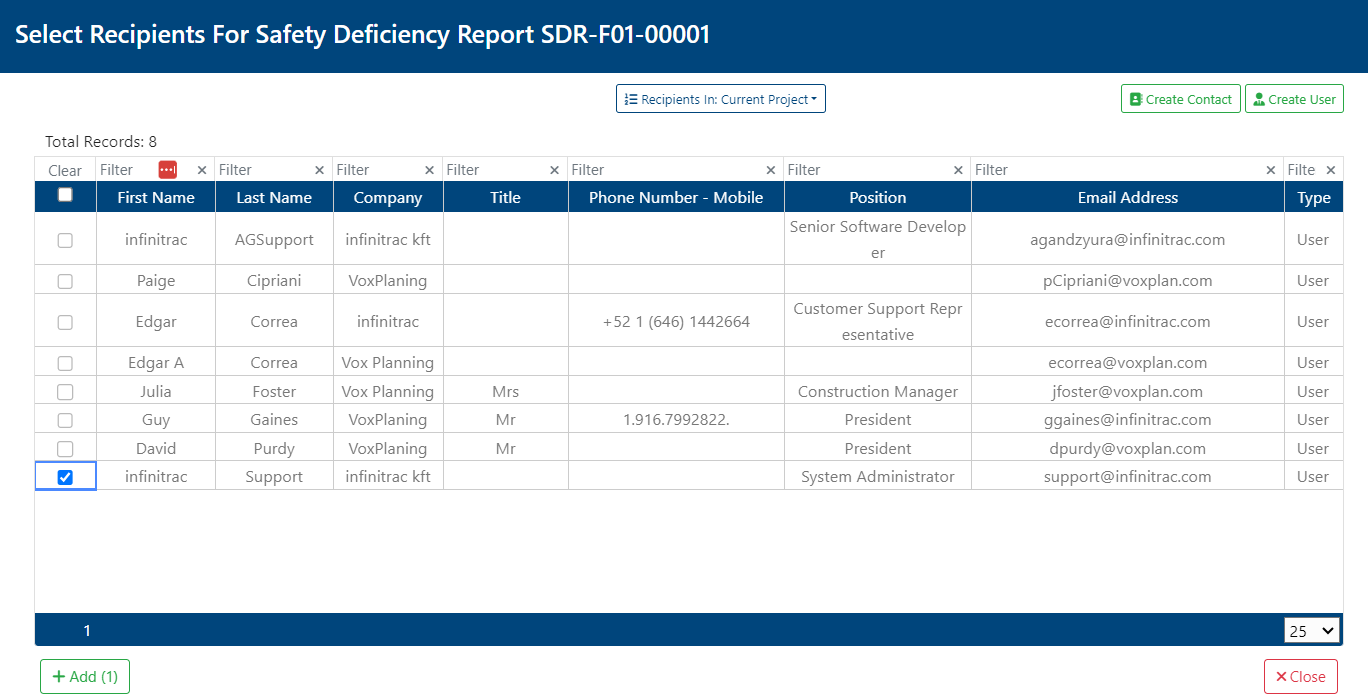Toggle the select-all checkbox in the table header
The image size is (1368, 700).
pos(65,195)
